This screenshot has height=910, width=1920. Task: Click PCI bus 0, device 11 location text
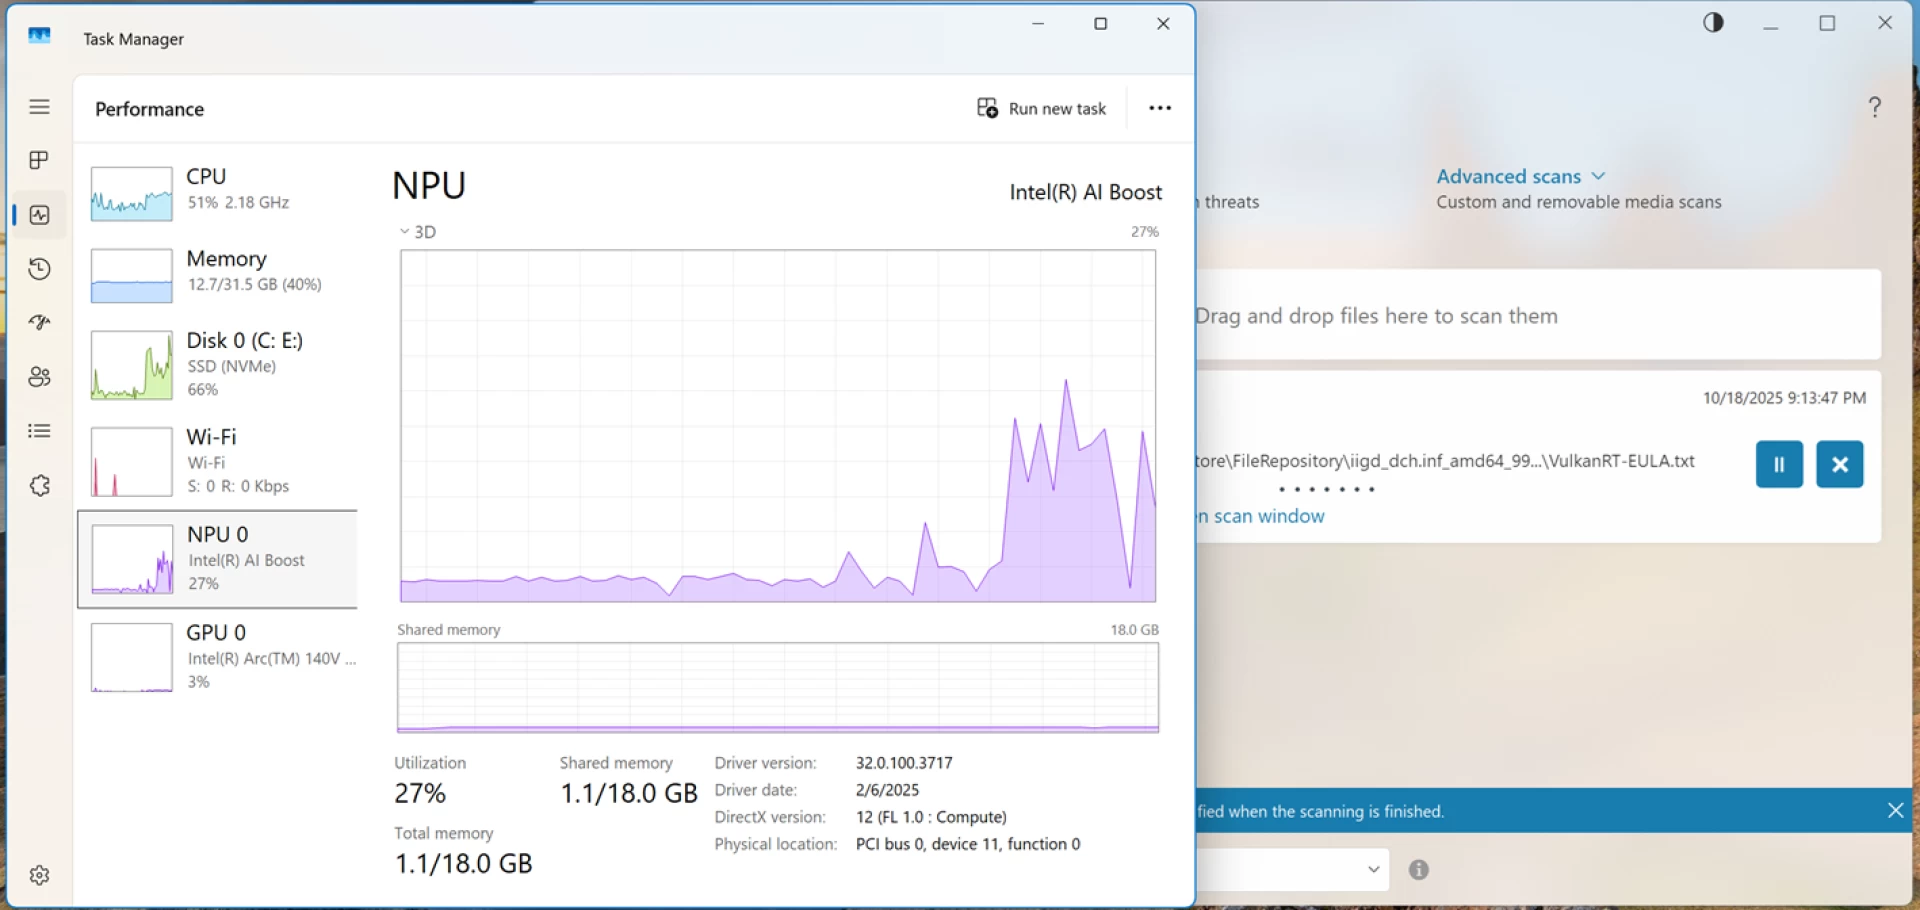[968, 844]
